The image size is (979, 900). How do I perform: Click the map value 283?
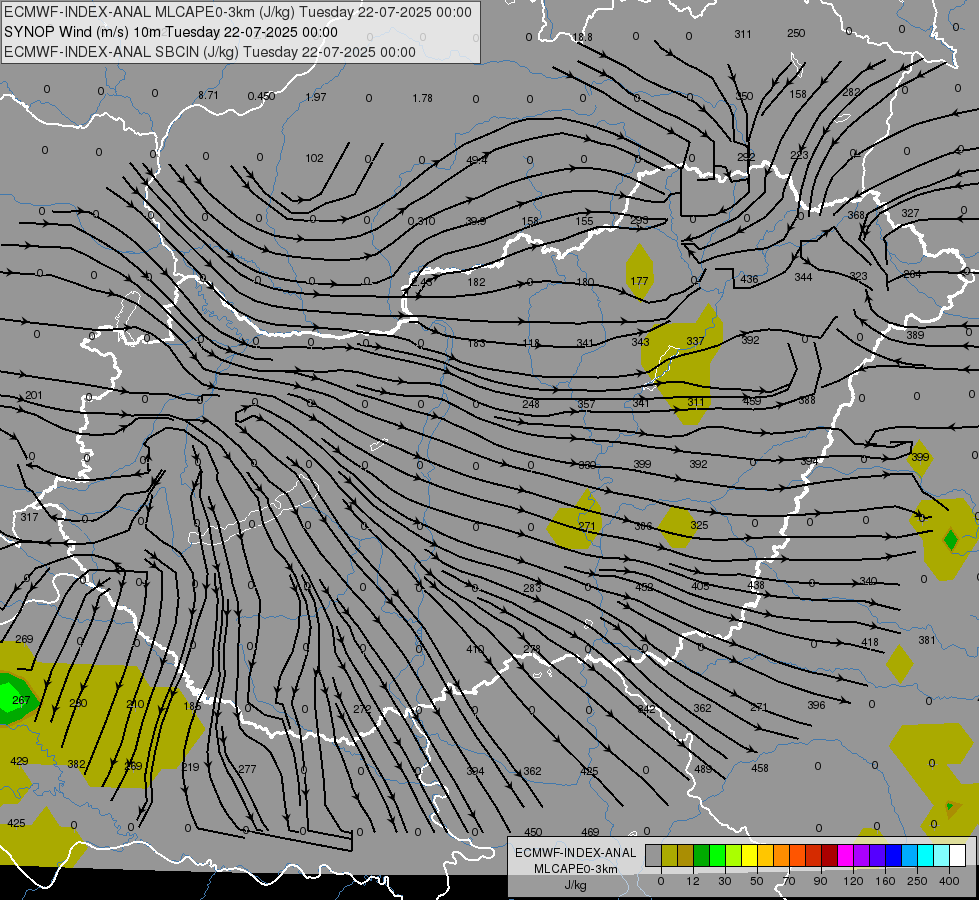coord(532,588)
